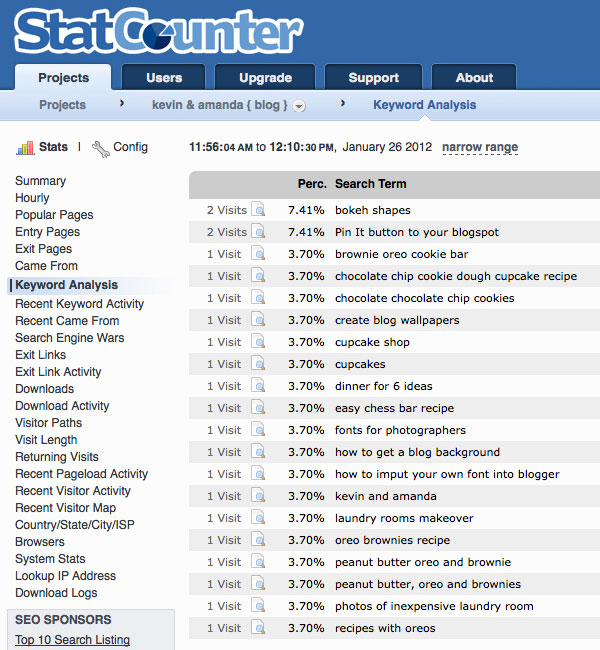
Task: Open Recent Visitor Activity
Action: click(x=73, y=491)
